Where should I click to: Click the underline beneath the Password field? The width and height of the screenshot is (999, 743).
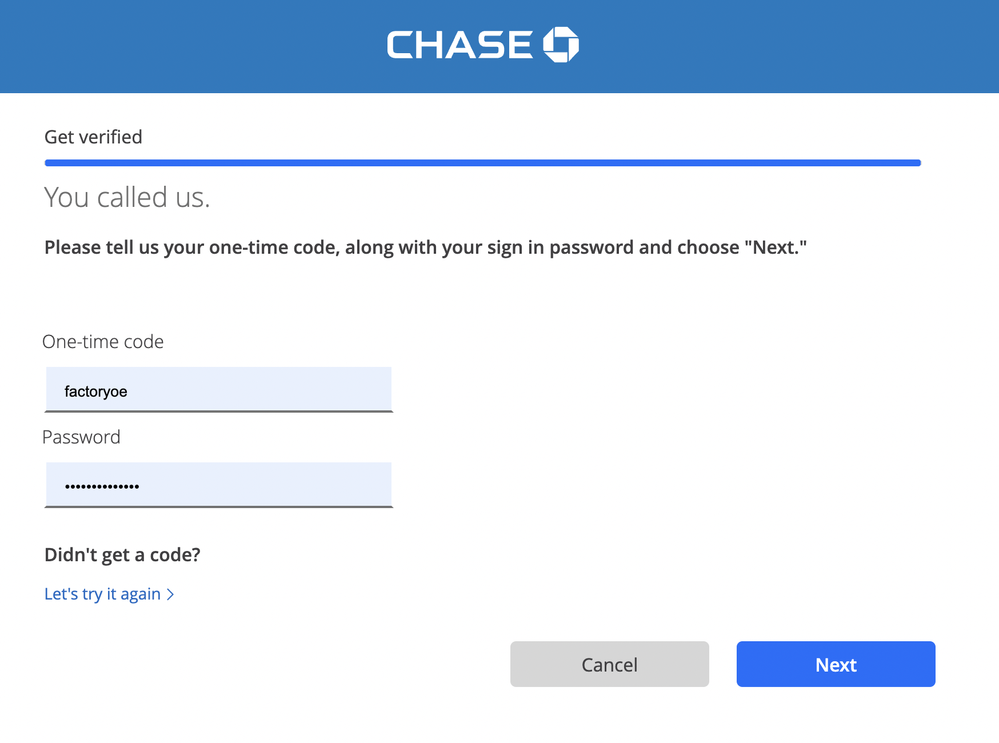tap(218, 506)
